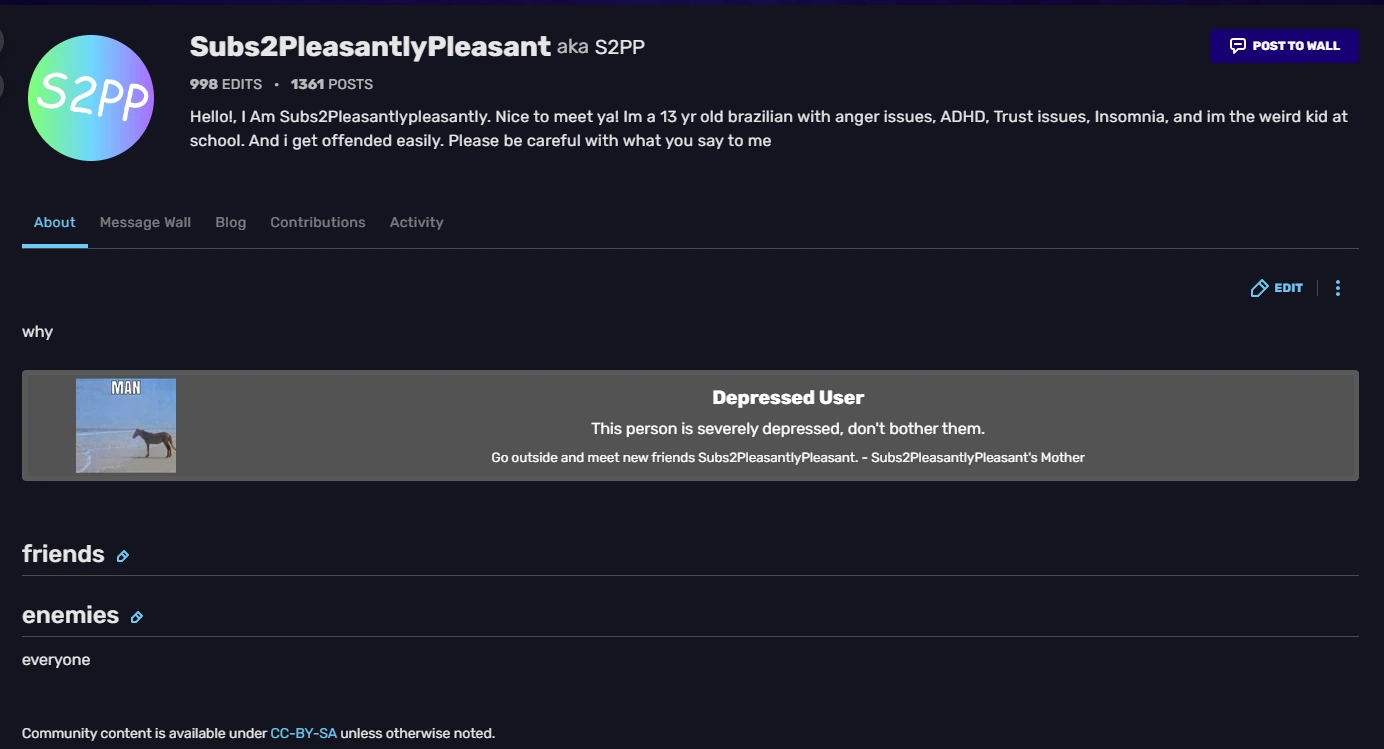The height and width of the screenshot is (749, 1384).
Task: Open the MAN horse image thumbnail
Action: coord(126,425)
